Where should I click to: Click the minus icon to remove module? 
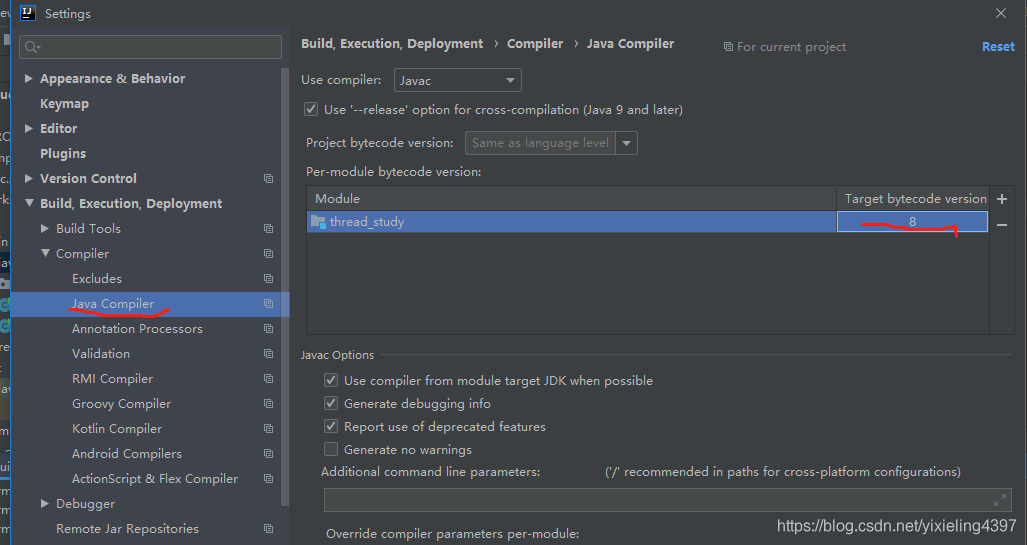pyautogui.click(x=1001, y=225)
